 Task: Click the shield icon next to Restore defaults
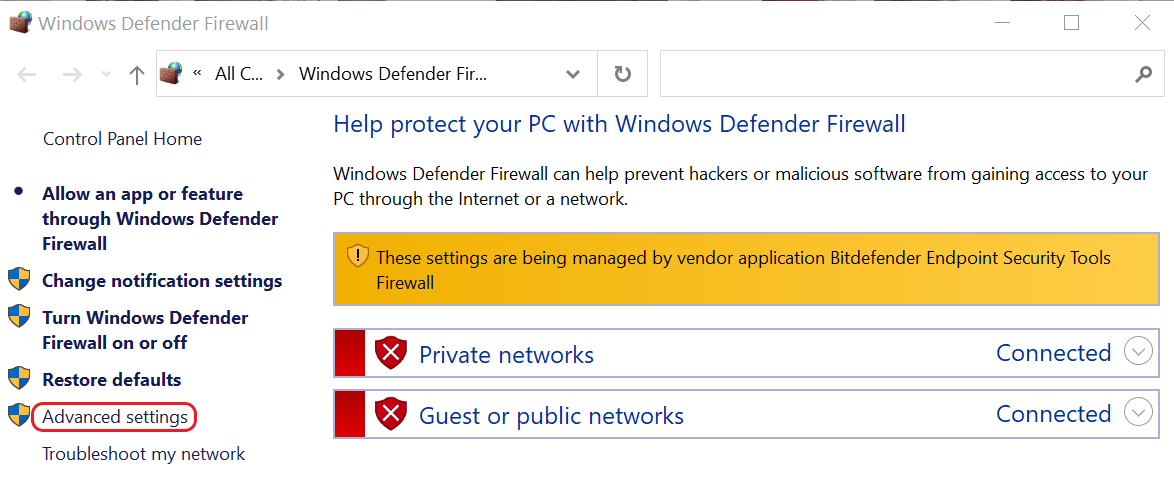[x=19, y=378]
